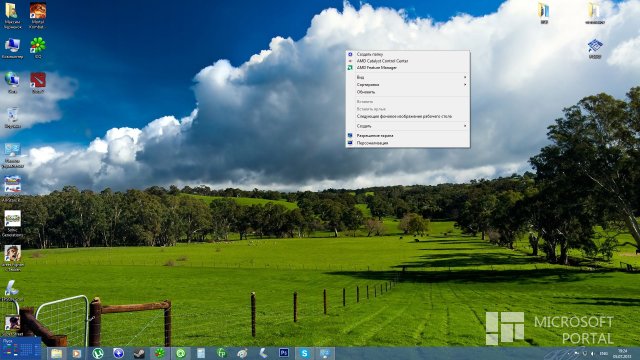The image size is (640, 360).
Task: Select the red knife desktop shortcut
Action: [x=38, y=82]
